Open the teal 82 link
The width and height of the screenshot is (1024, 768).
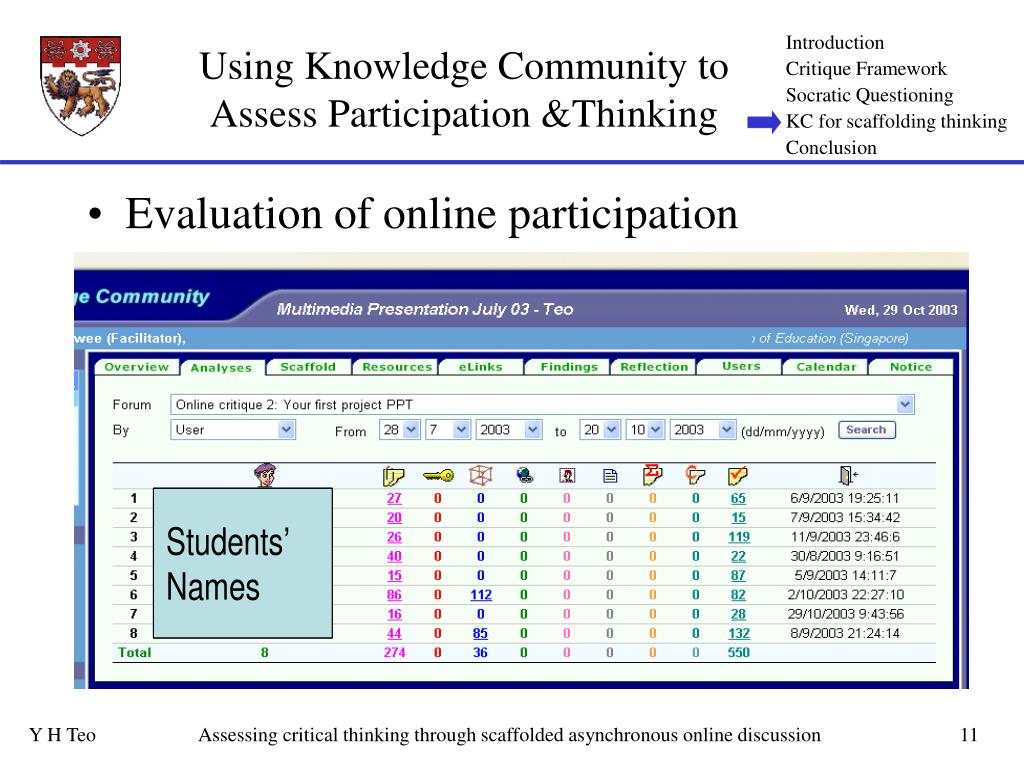(738, 595)
